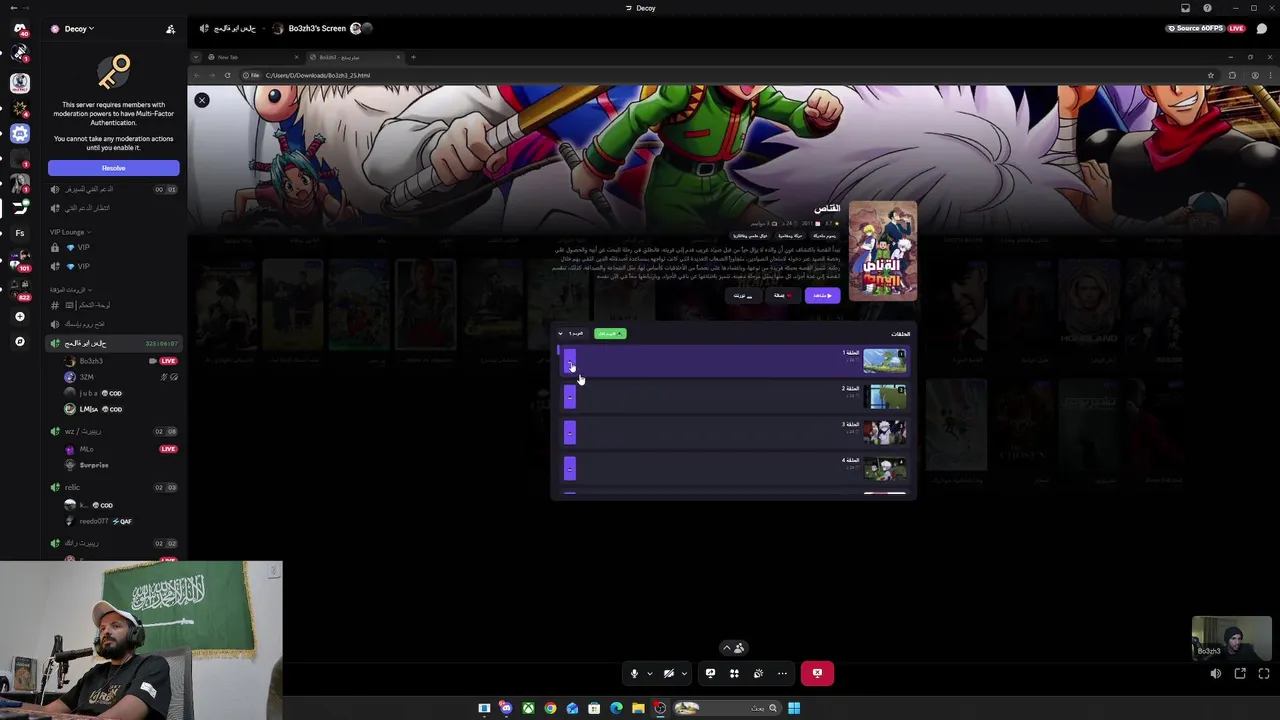Image resolution: width=1280 pixels, height=720 pixels.
Task: Open Discover servers compass icon
Action: [x=20, y=342]
